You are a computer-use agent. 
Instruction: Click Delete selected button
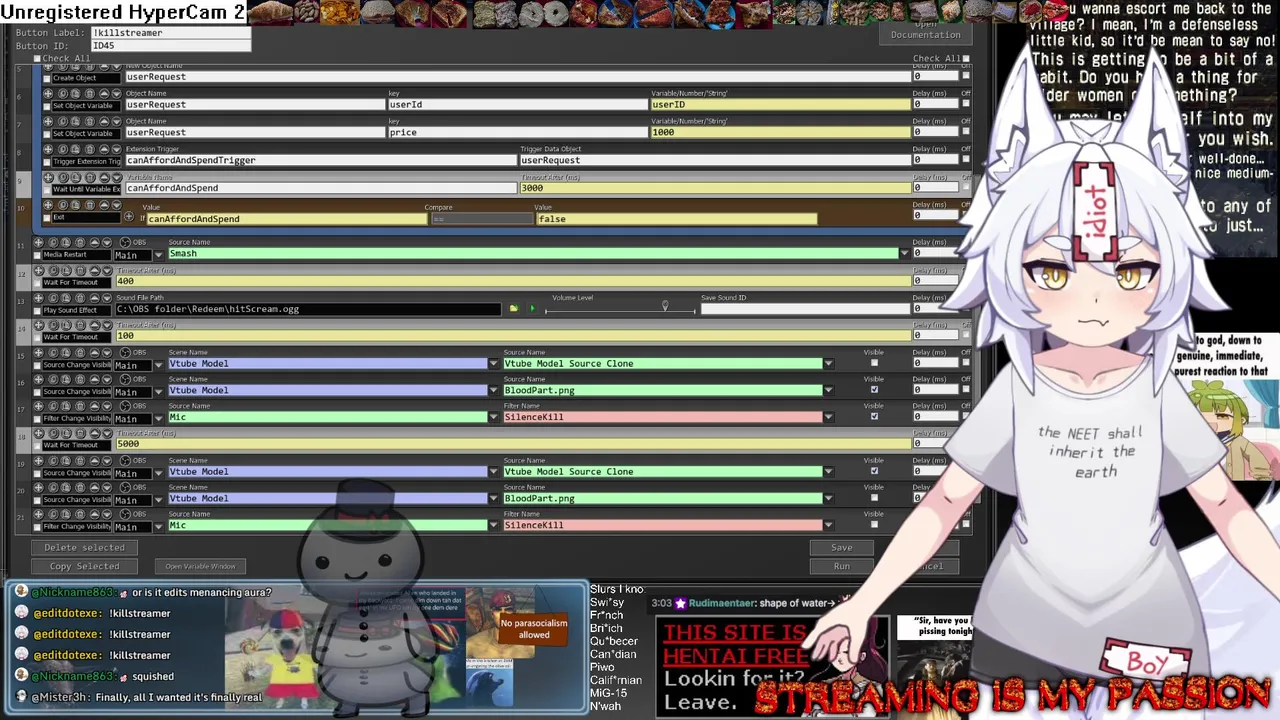tap(85, 548)
